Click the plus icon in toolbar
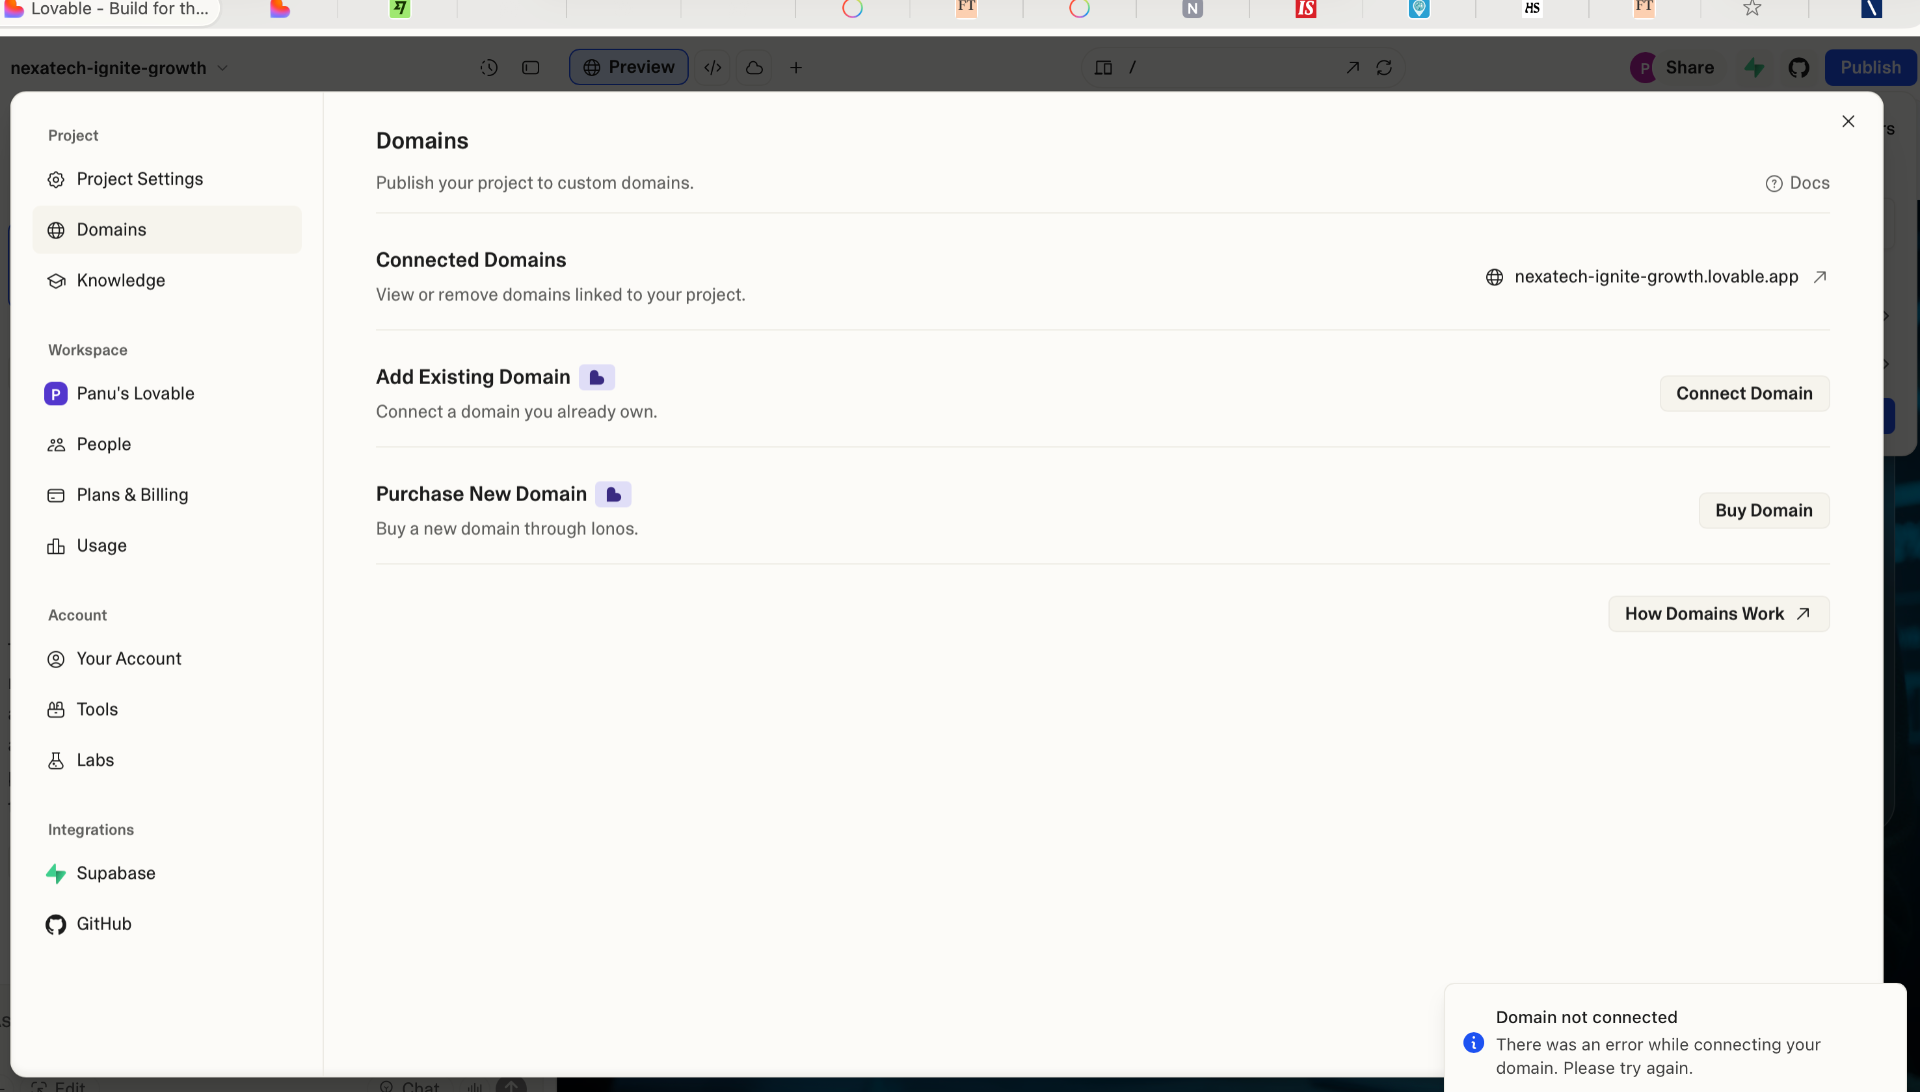 click(796, 68)
